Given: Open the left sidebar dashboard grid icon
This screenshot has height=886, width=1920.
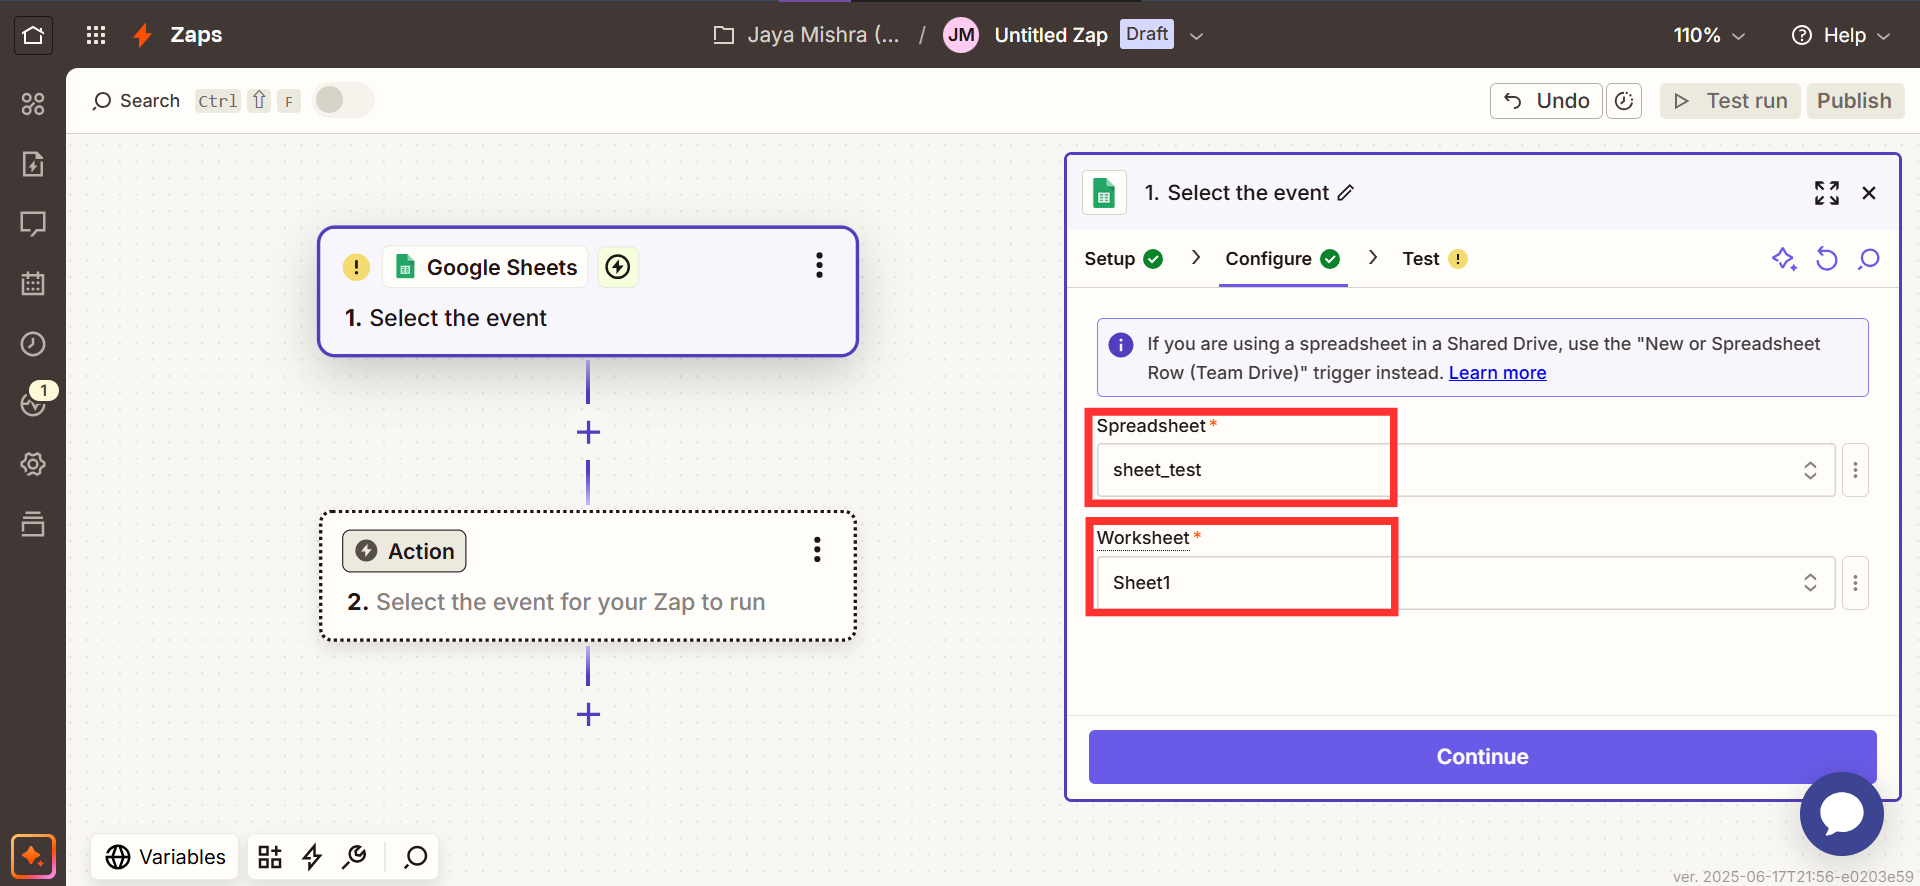Looking at the screenshot, I should coord(33,104).
